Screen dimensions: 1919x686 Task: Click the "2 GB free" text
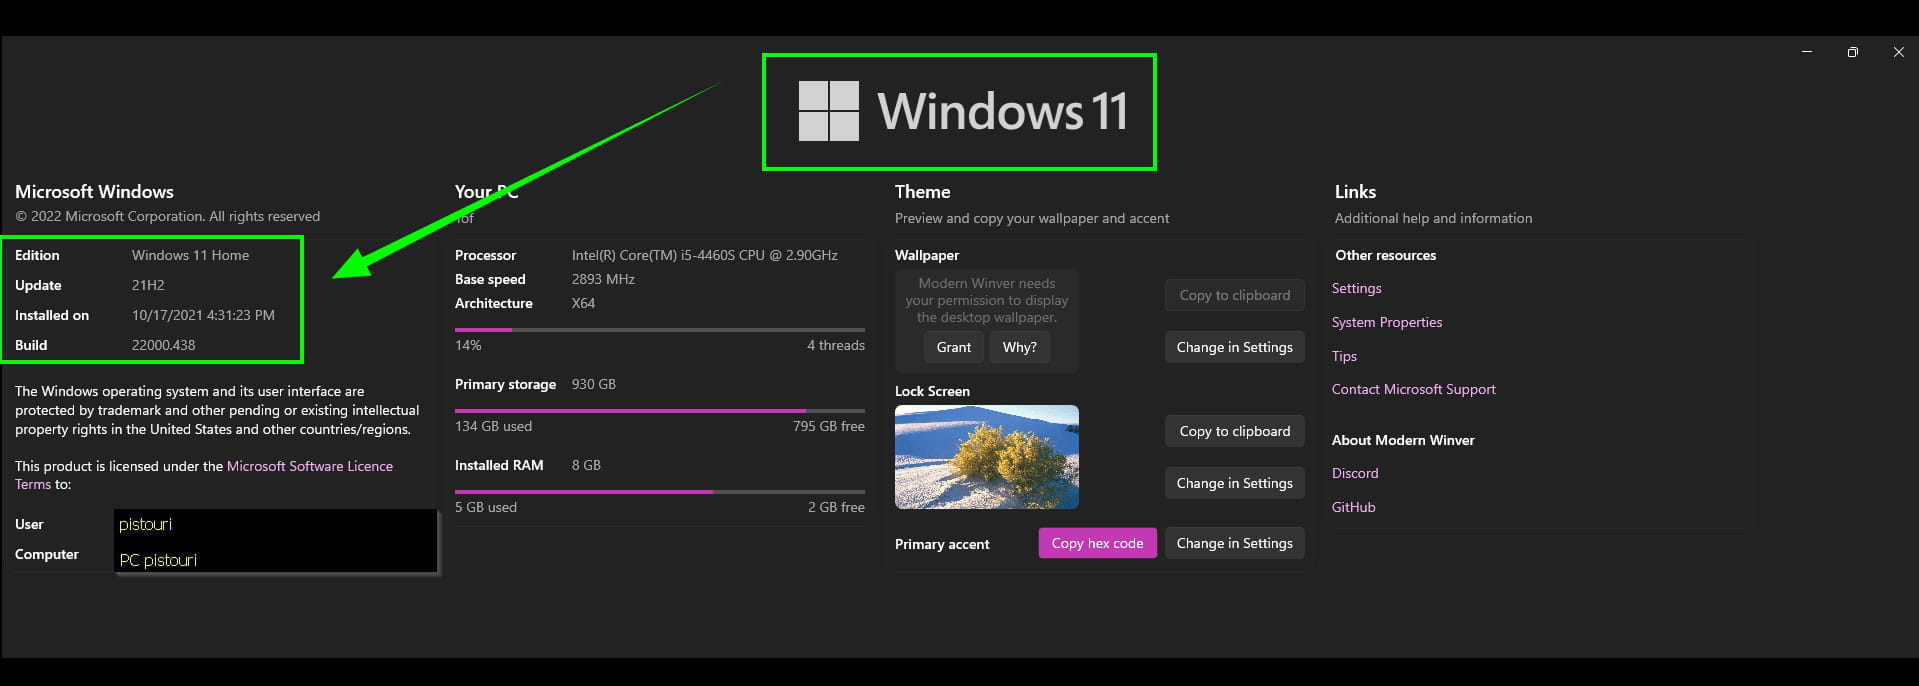coord(836,507)
